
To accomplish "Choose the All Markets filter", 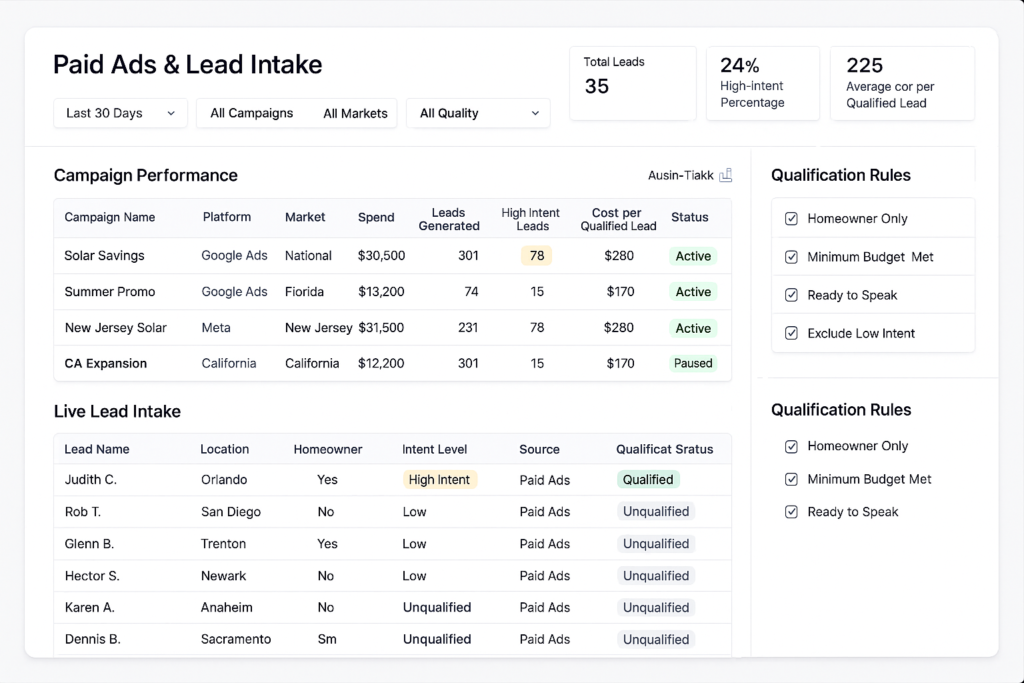I will 355,113.
